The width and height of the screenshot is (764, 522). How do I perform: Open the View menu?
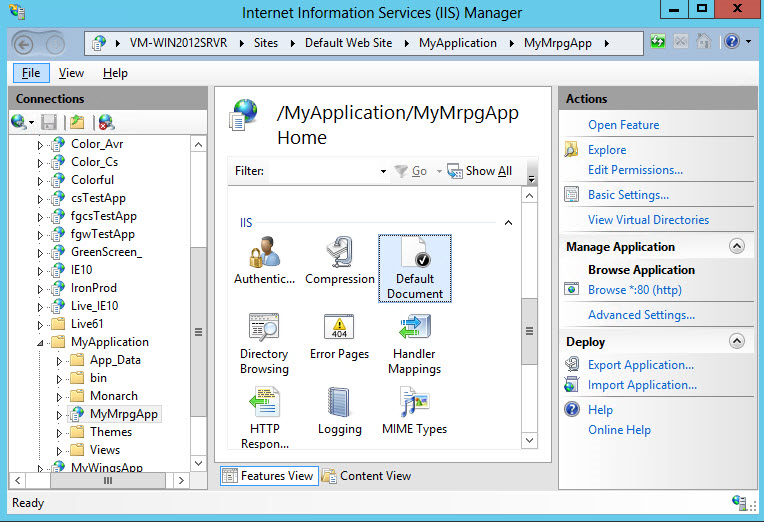tap(71, 73)
